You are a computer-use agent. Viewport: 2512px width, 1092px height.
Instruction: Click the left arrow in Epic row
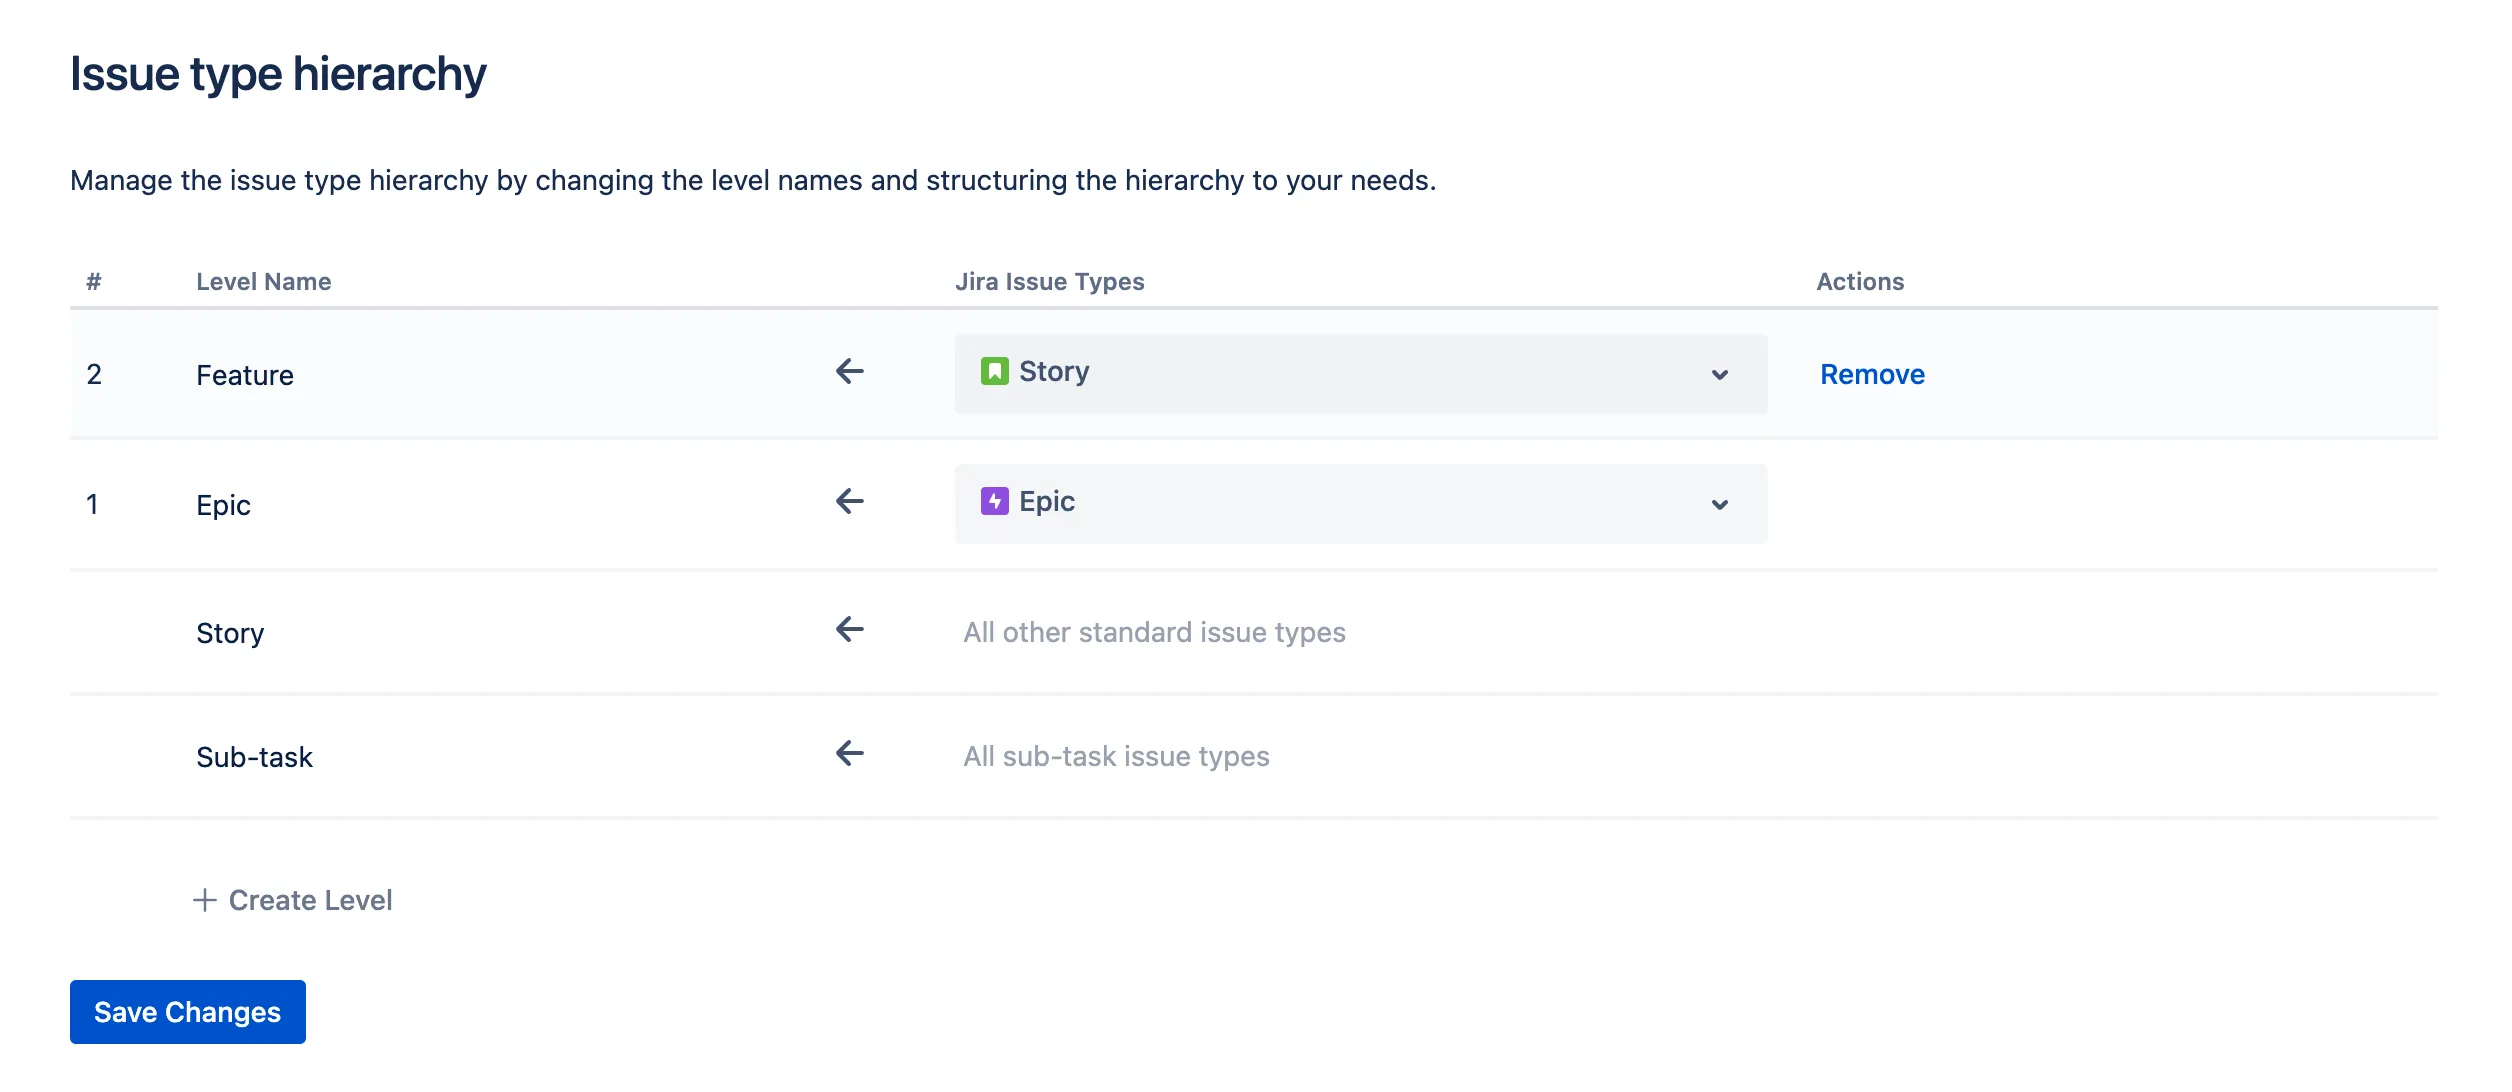click(849, 501)
